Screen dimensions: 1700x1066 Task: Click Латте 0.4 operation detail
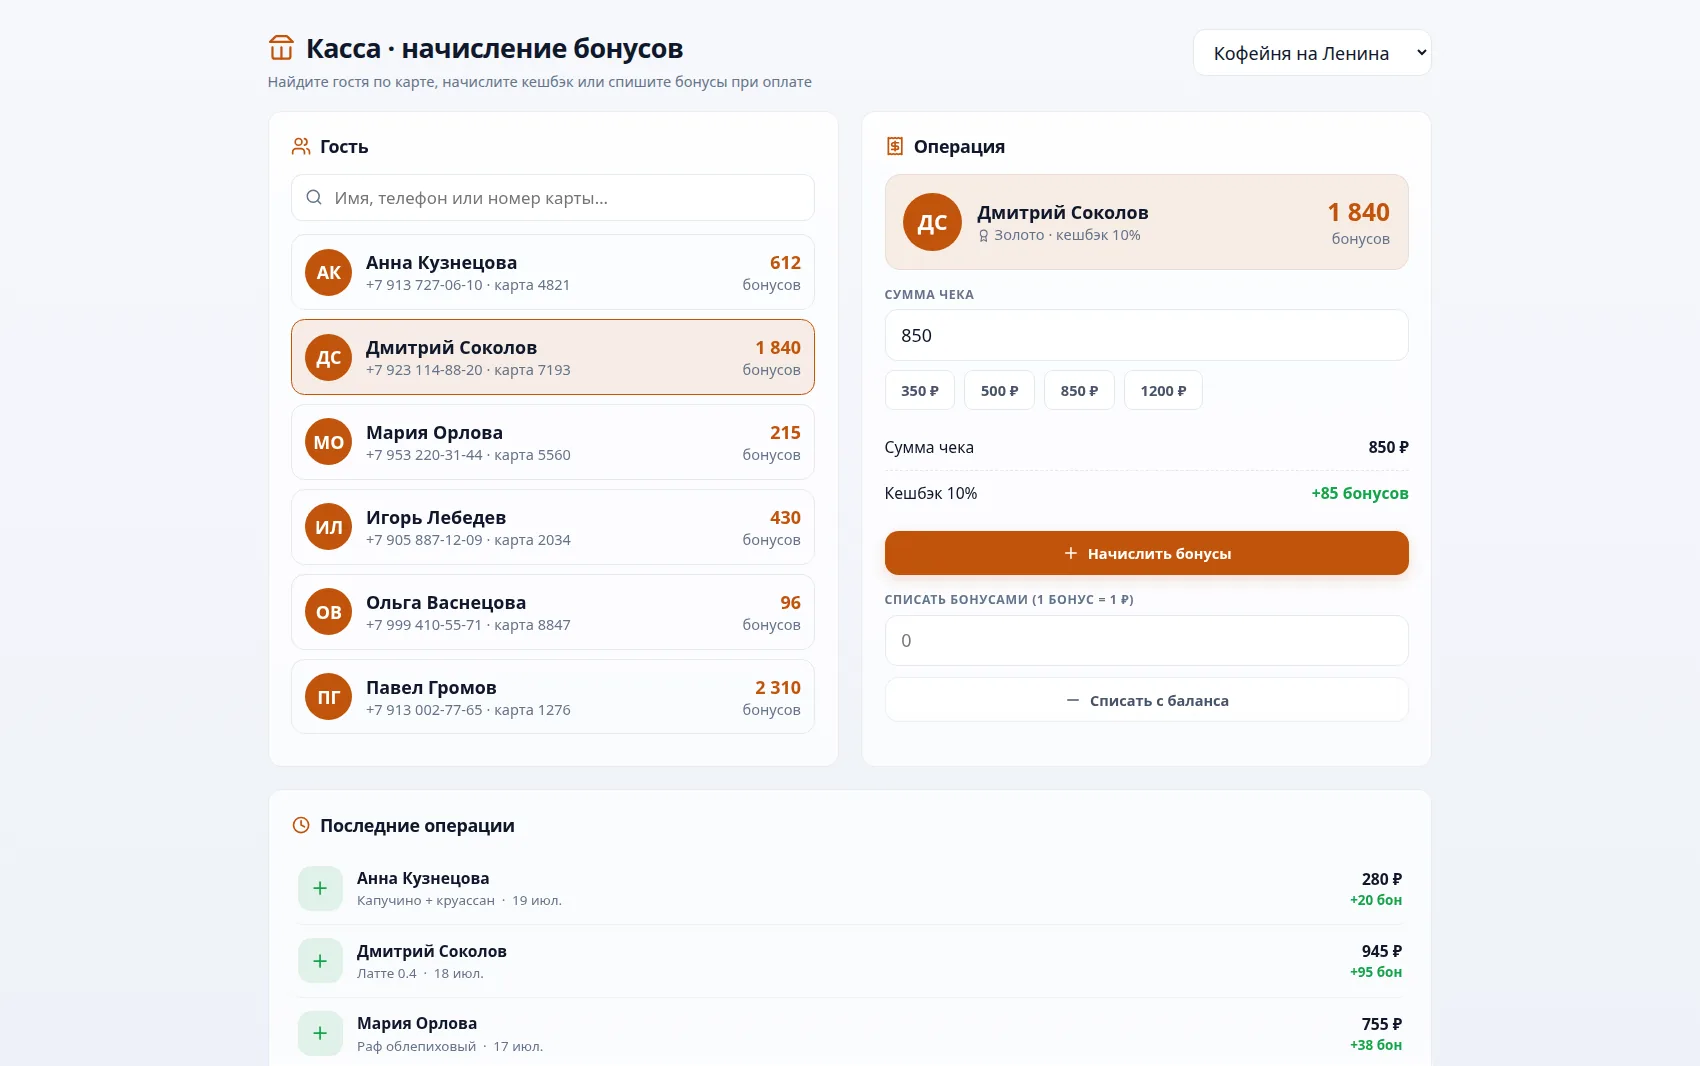(387, 973)
